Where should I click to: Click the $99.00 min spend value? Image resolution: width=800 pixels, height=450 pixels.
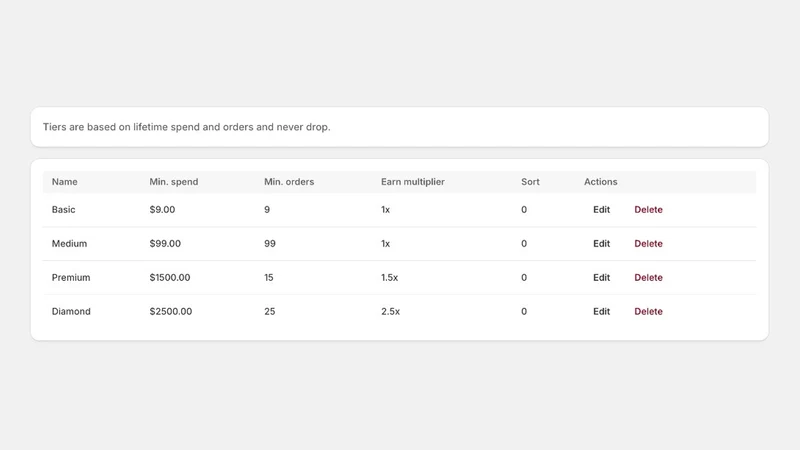pyautogui.click(x=165, y=244)
